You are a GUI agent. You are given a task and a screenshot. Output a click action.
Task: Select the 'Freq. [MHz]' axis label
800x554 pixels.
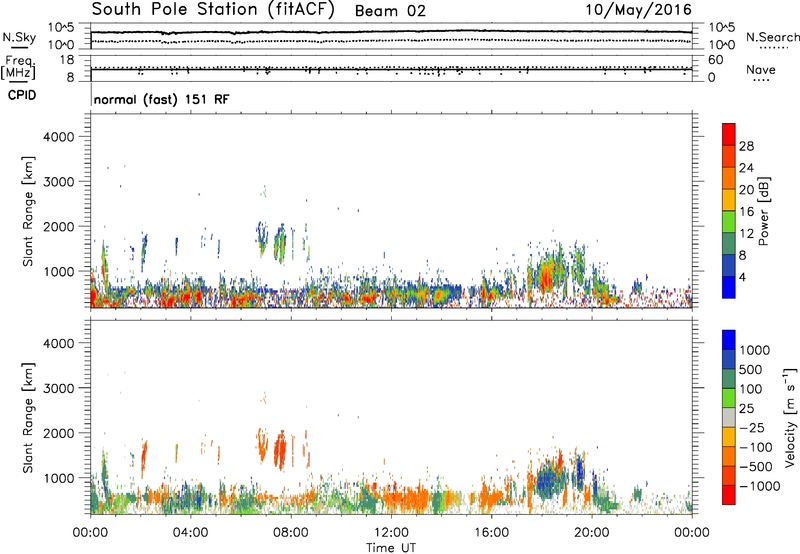18,67
